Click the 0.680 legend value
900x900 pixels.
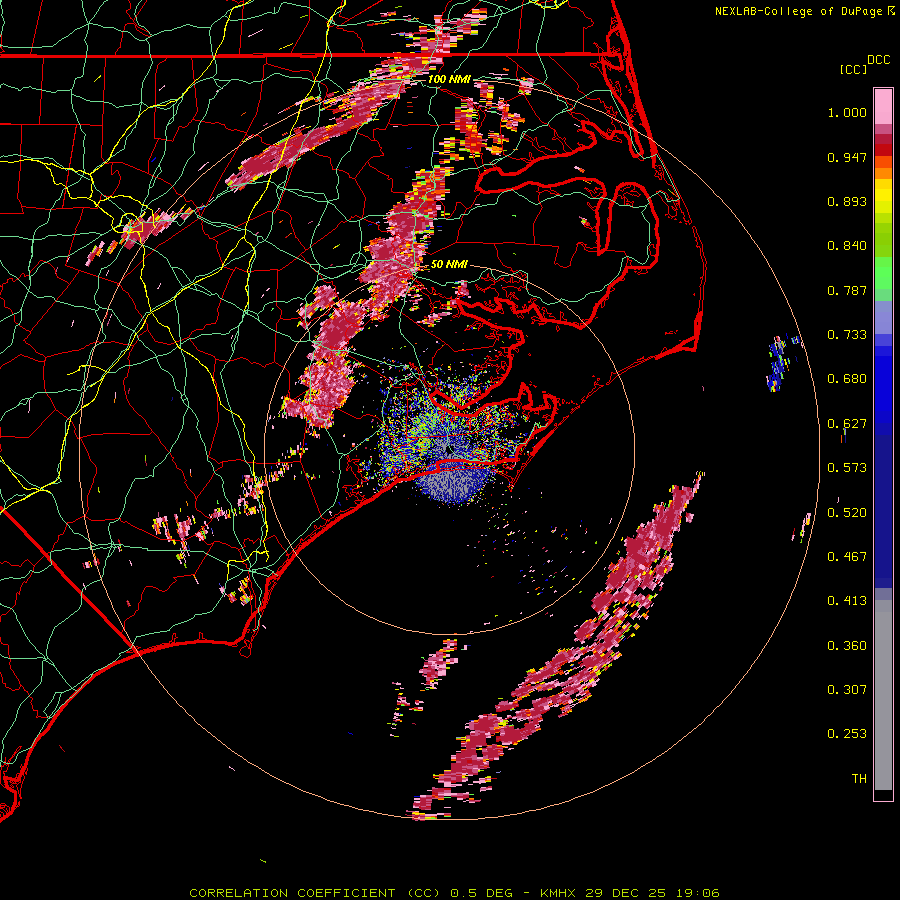click(847, 379)
